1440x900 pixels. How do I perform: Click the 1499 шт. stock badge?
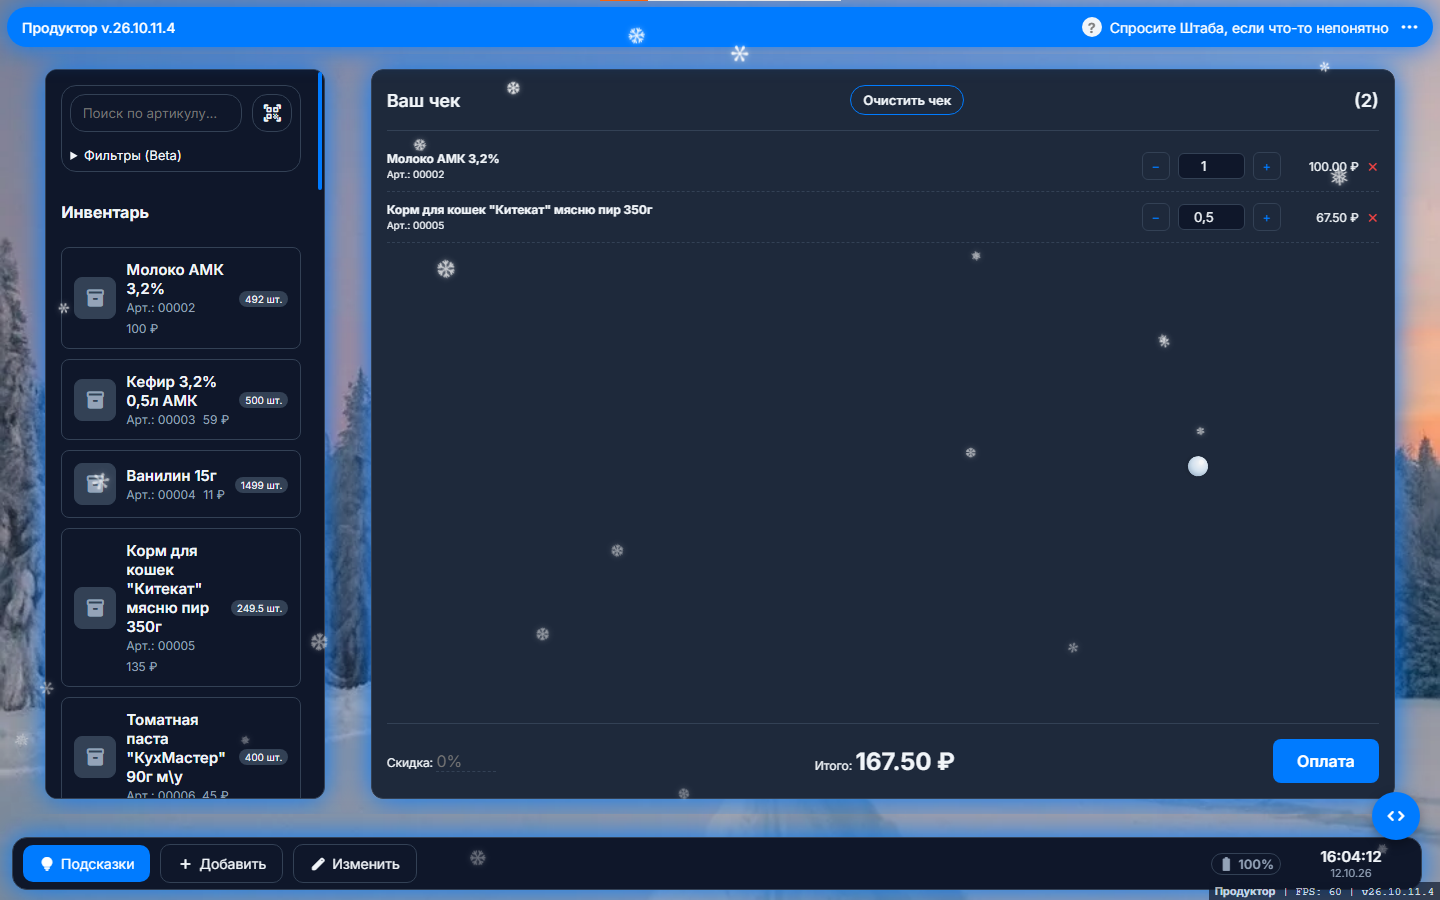tap(261, 485)
